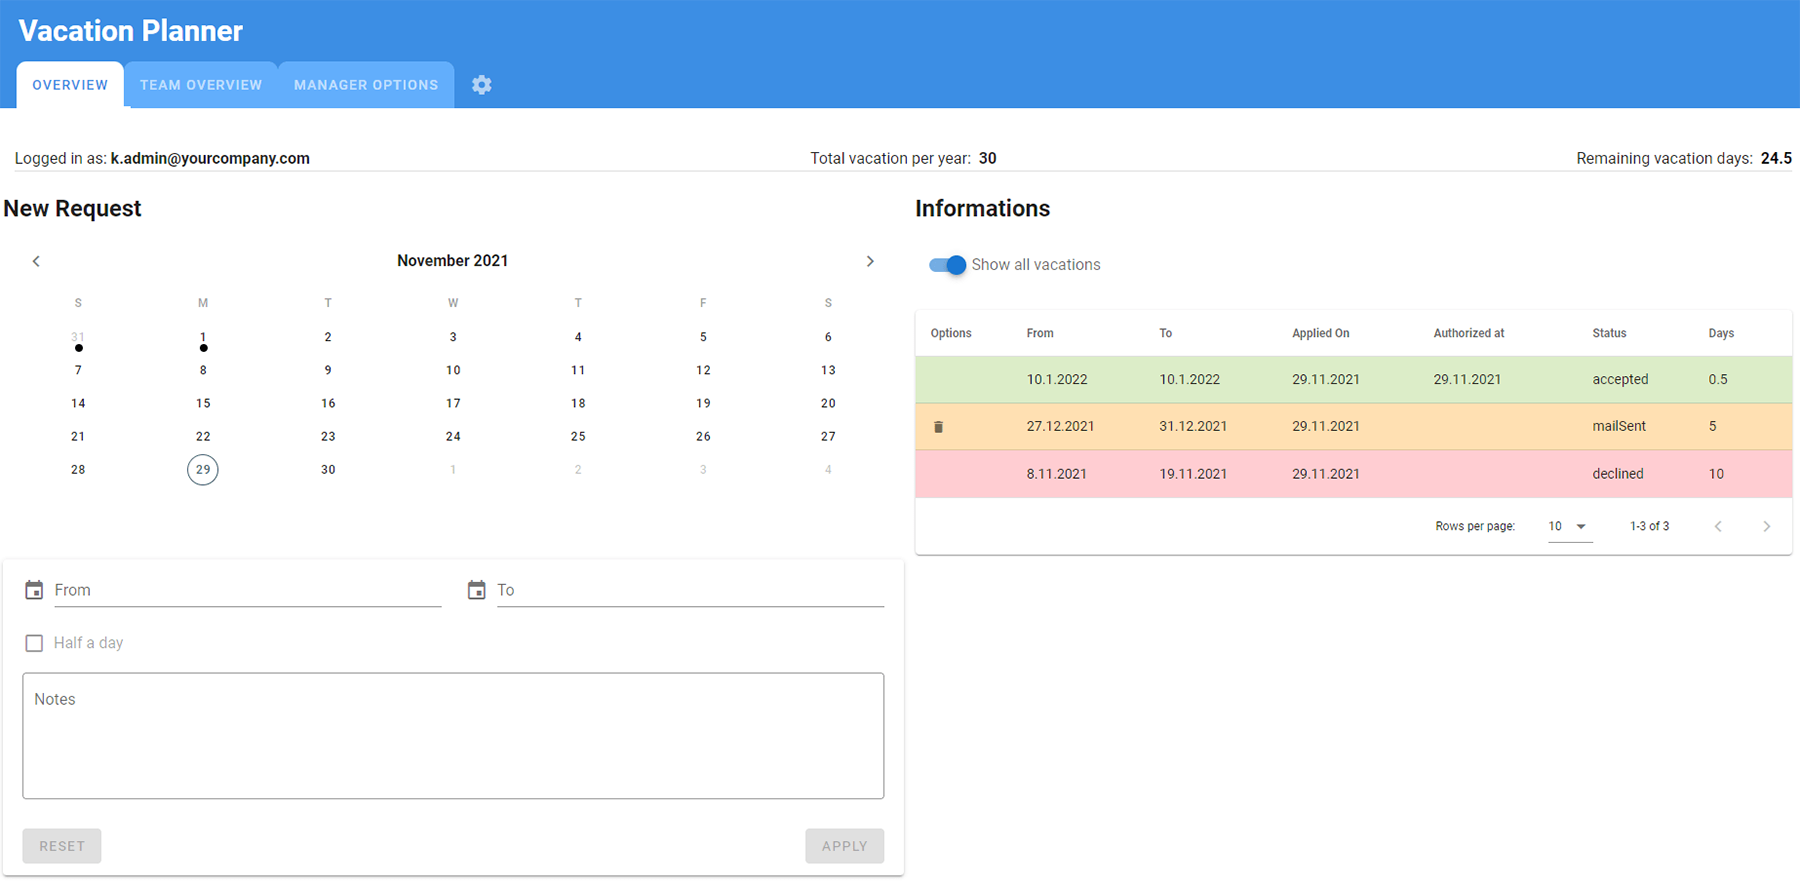Check the Half a day checkbox
The height and width of the screenshot is (886, 1800).
(34, 643)
